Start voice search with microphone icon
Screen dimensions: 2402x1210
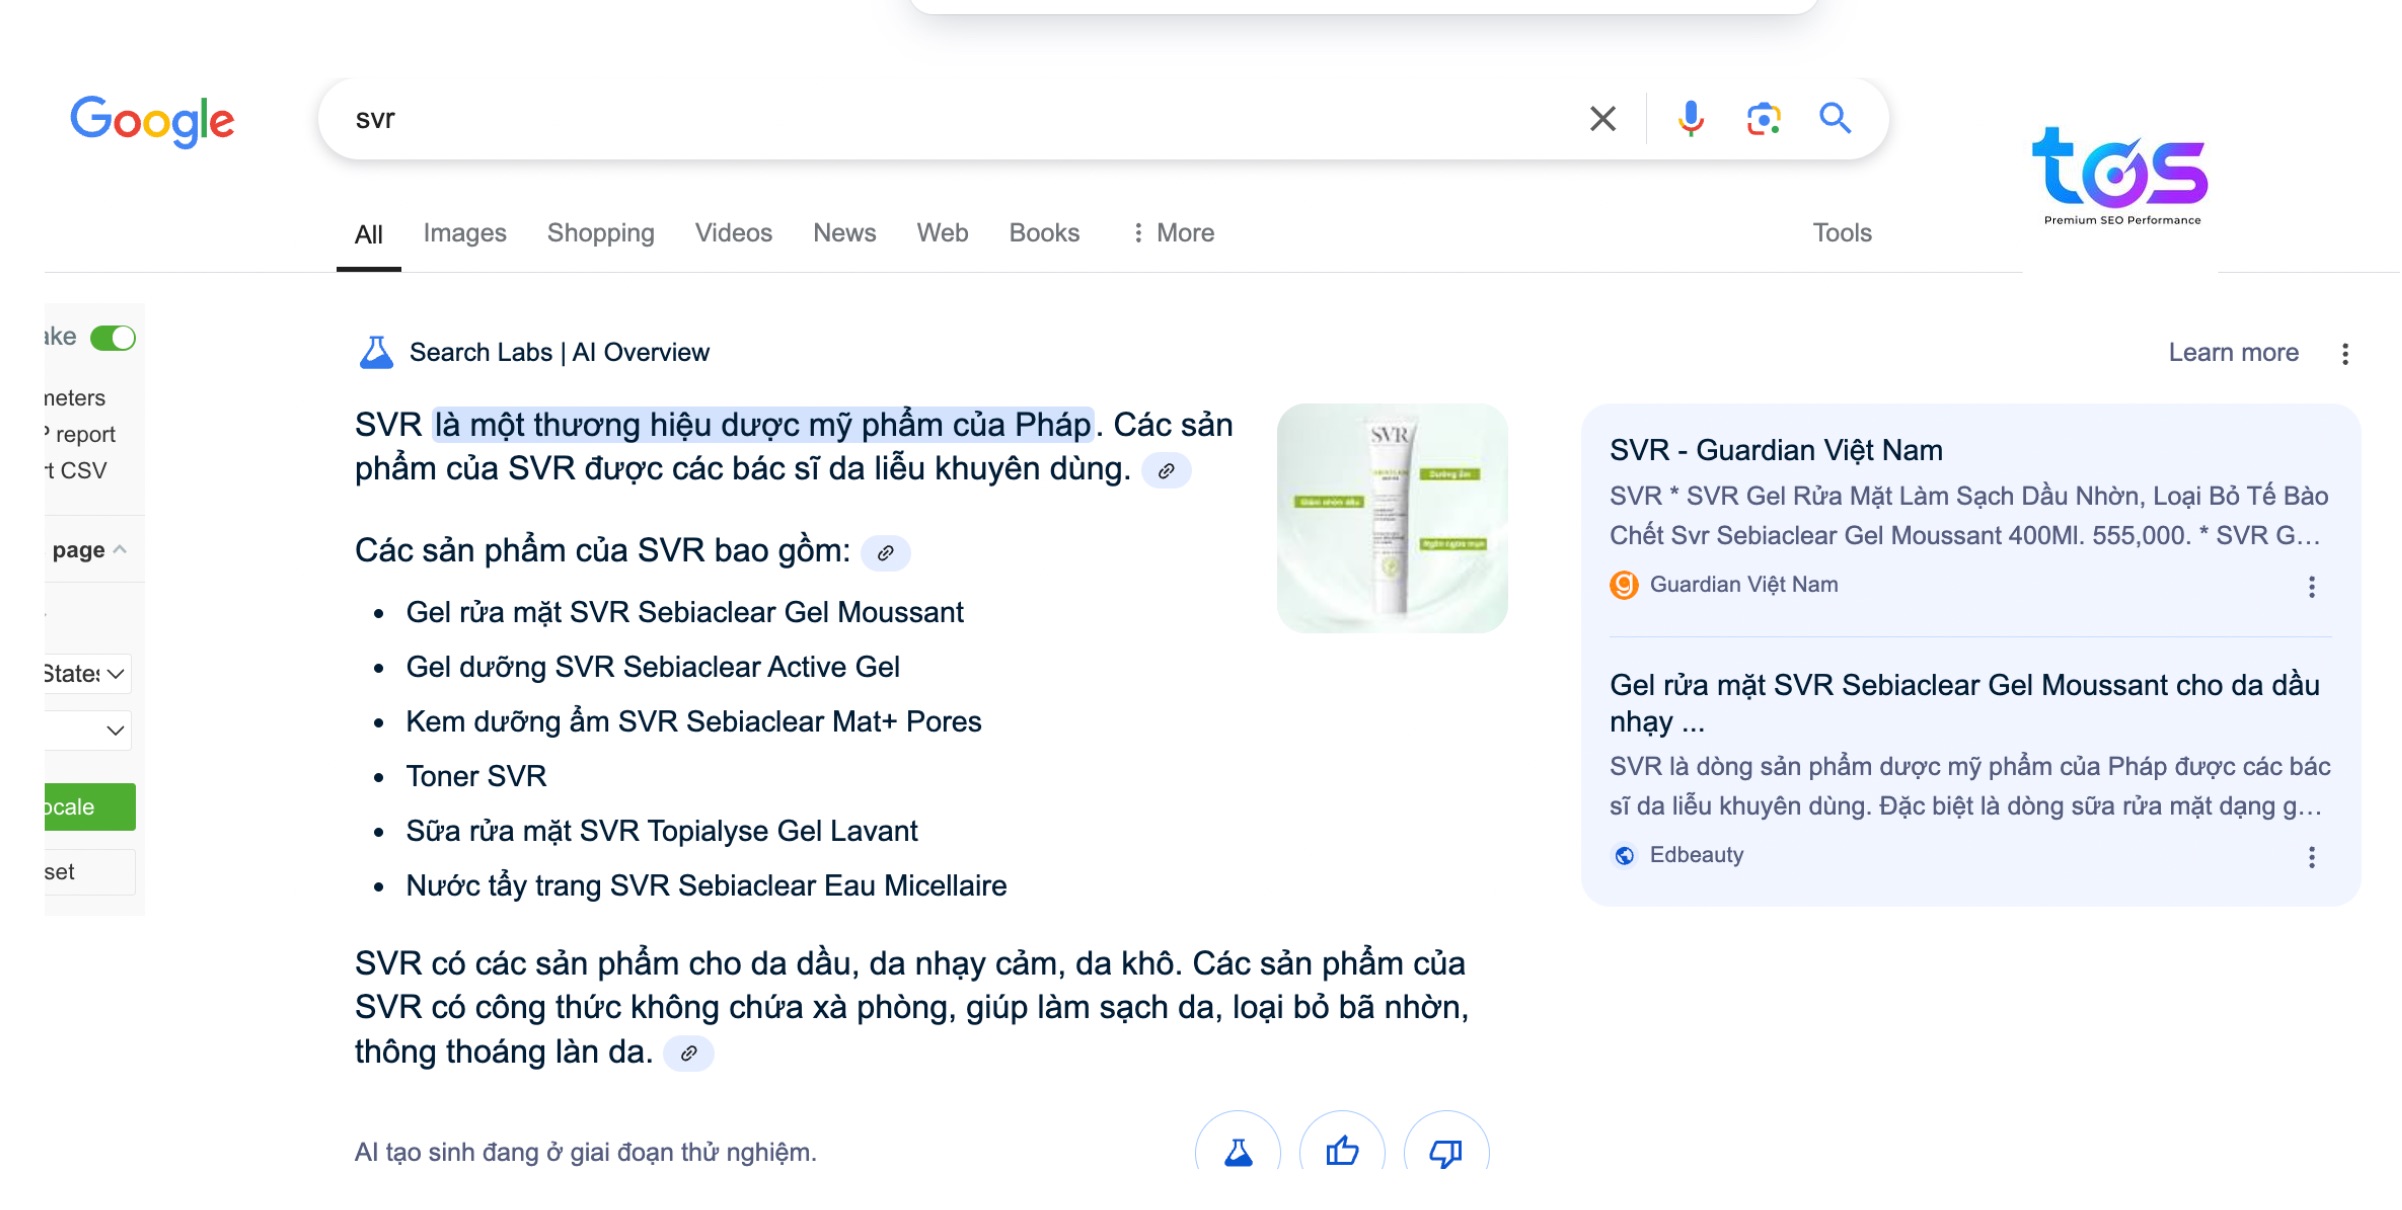click(x=1690, y=119)
